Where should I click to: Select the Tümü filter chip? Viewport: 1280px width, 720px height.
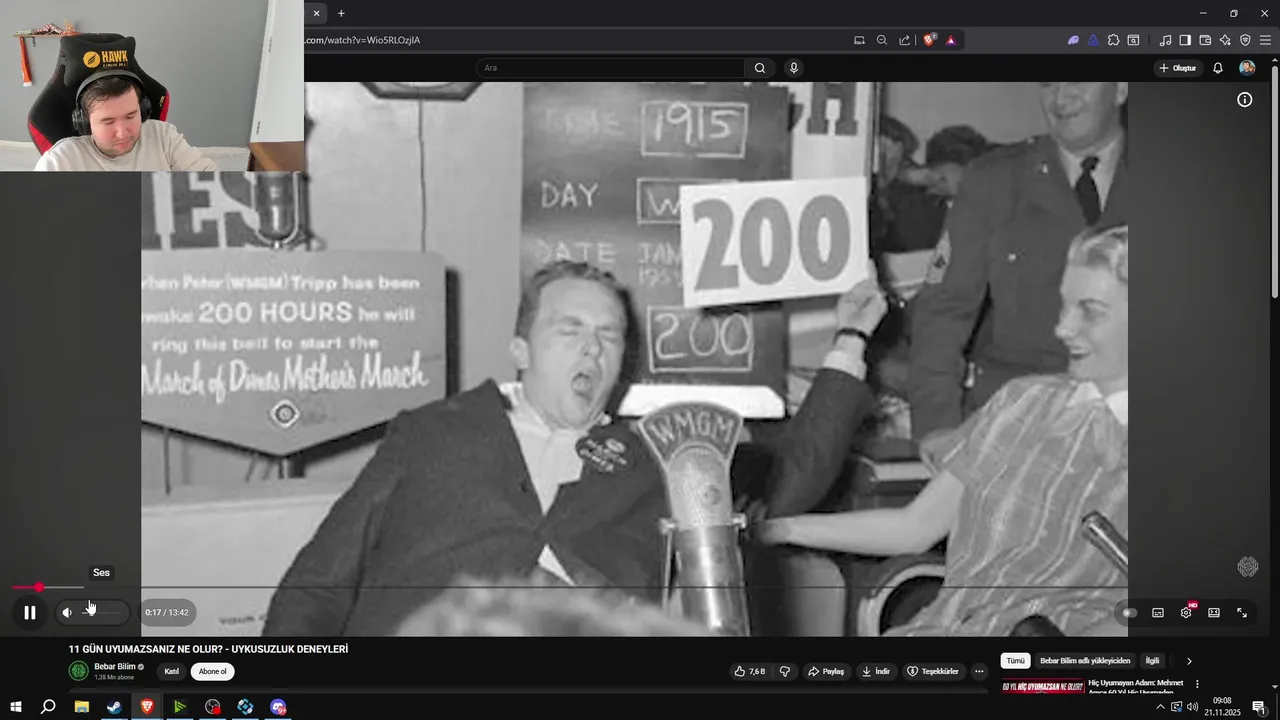click(x=1015, y=661)
